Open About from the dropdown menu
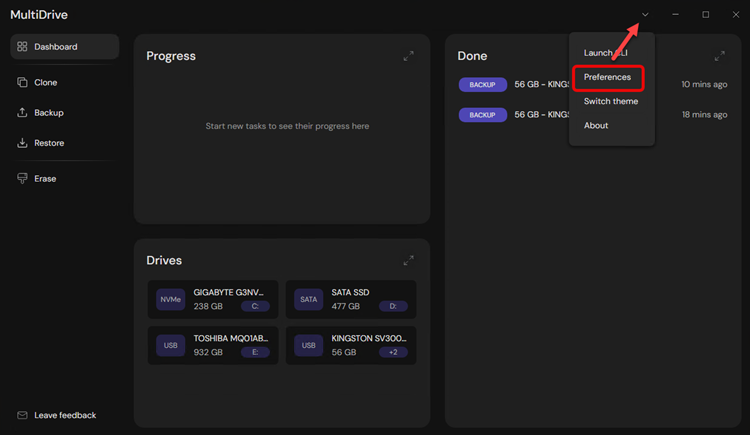The height and width of the screenshot is (435, 750). coord(595,125)
